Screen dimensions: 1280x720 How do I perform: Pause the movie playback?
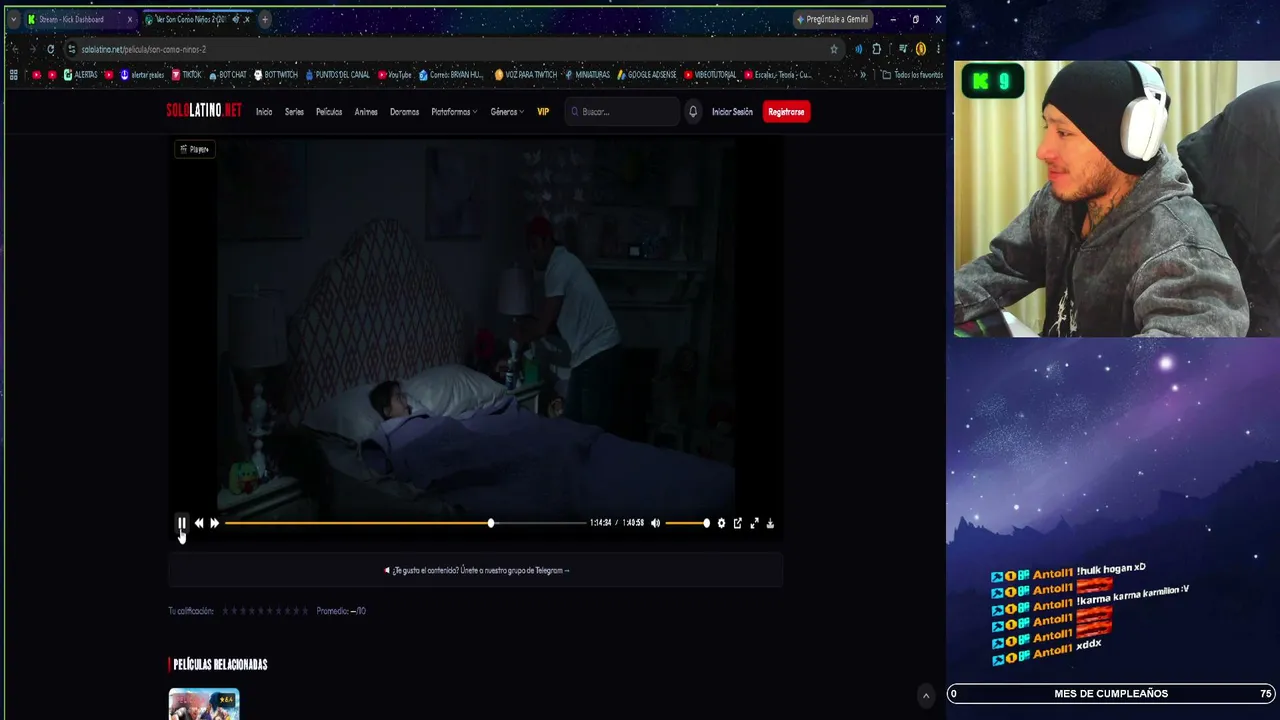pyautogui.click(x=182, y=523)
